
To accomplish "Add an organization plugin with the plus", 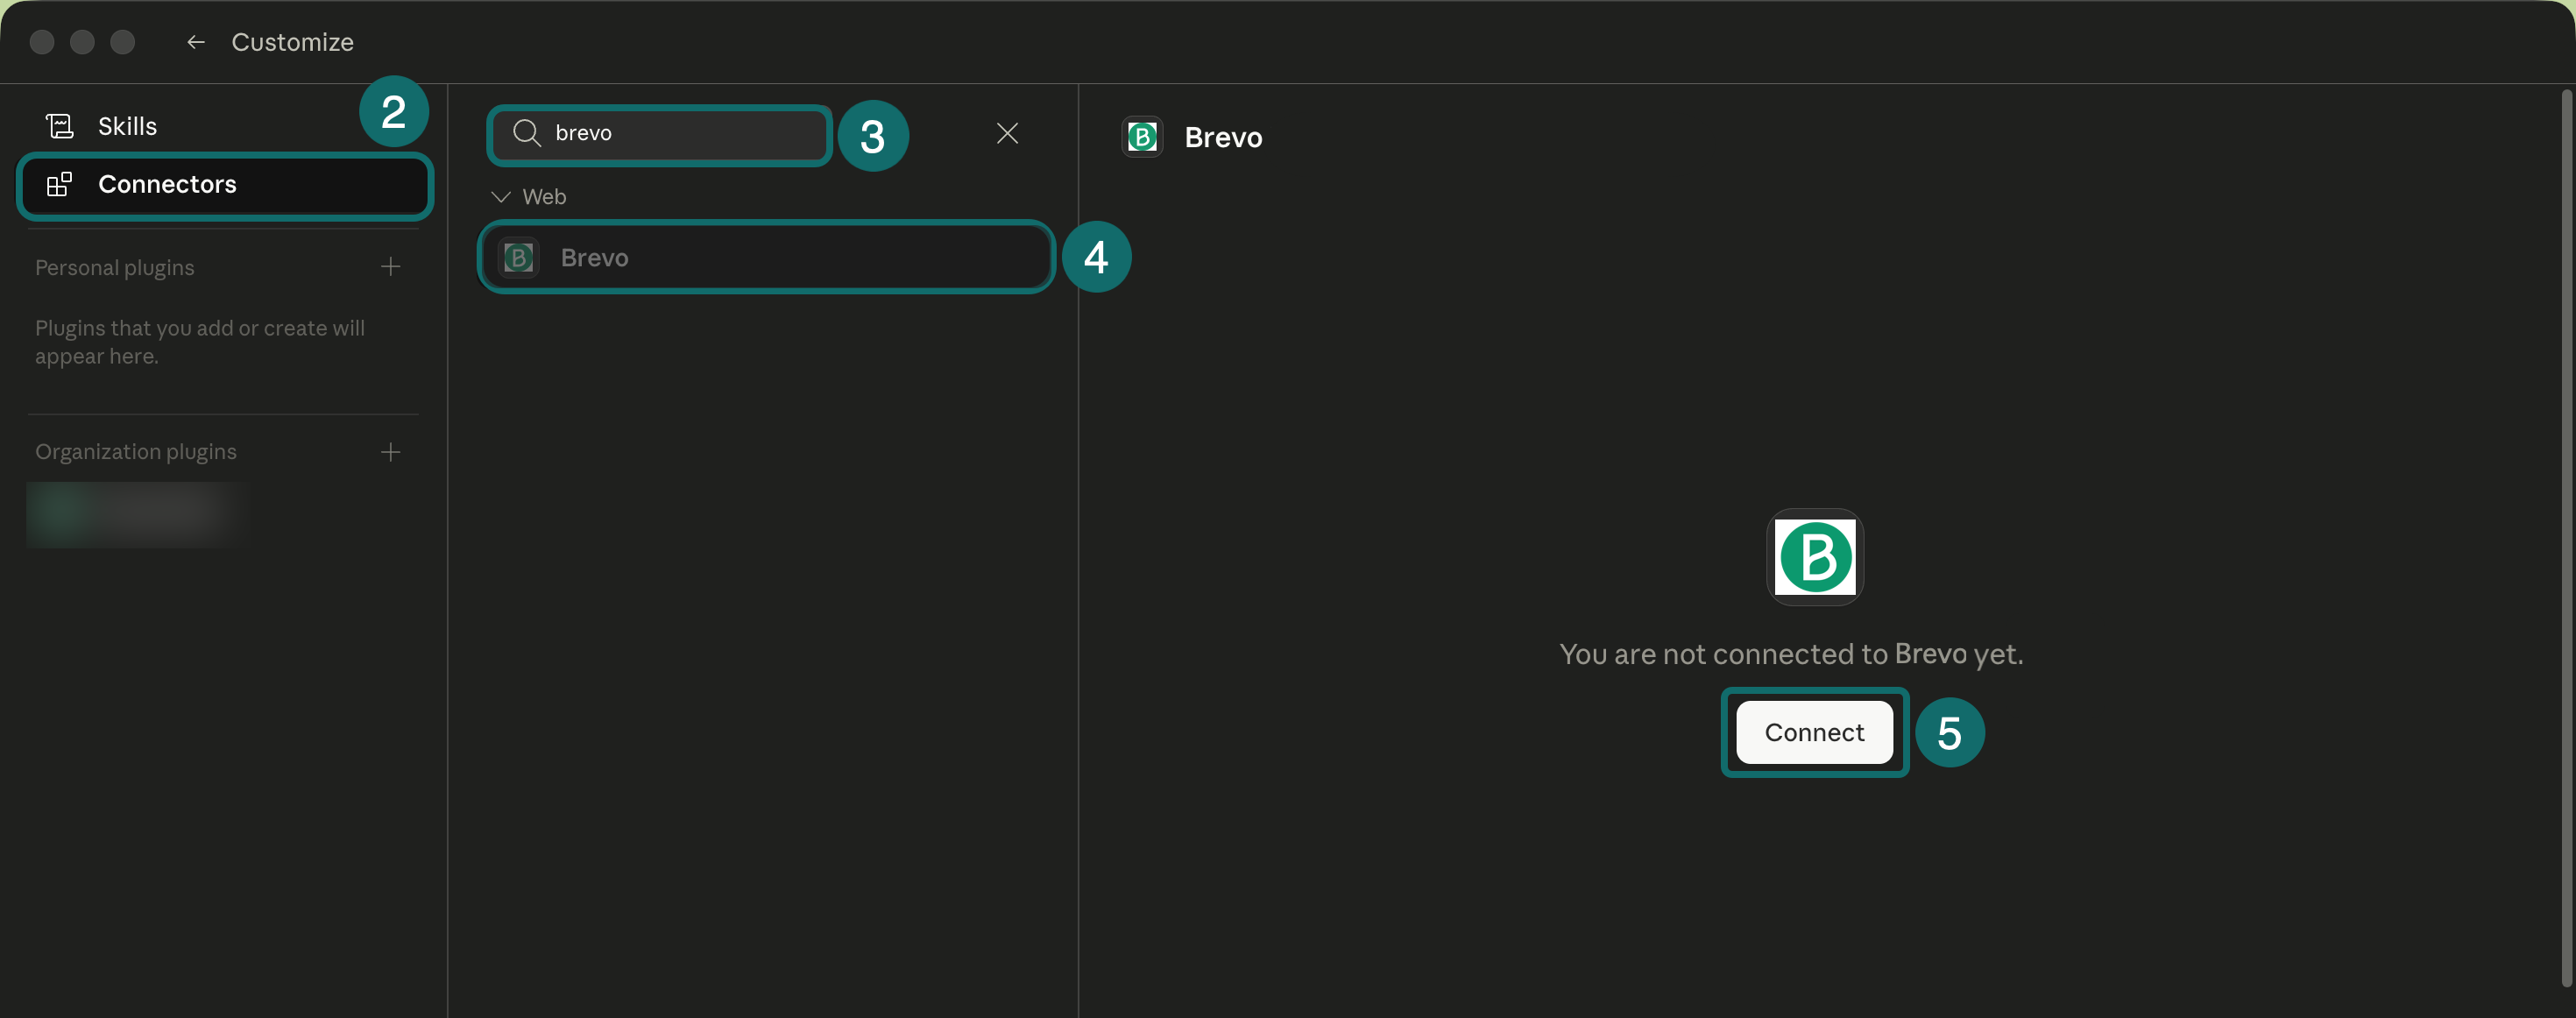I will coord(390,452).
